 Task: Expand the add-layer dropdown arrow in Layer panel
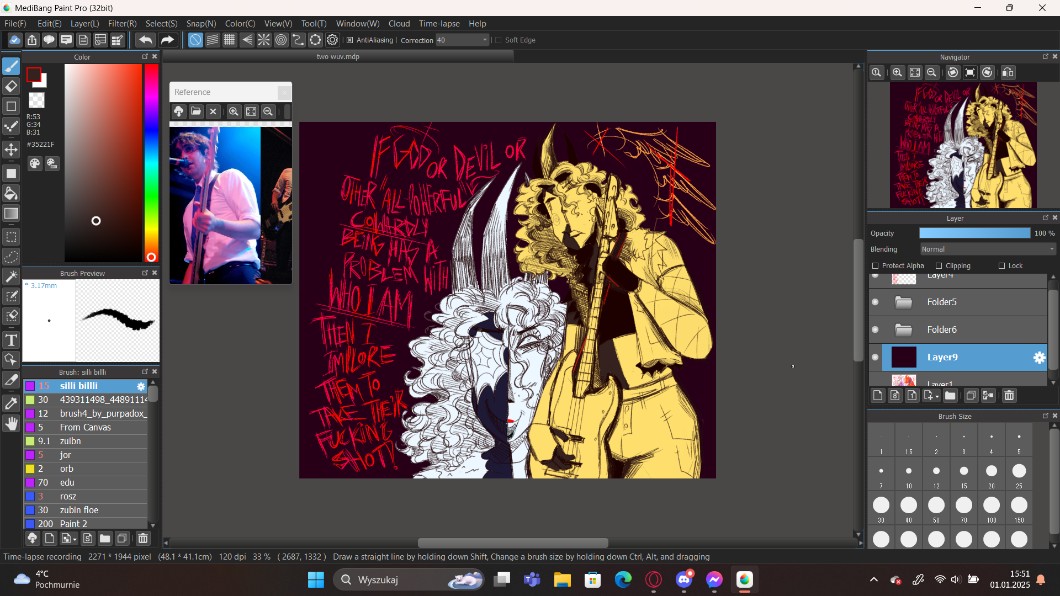click(939, 397)
